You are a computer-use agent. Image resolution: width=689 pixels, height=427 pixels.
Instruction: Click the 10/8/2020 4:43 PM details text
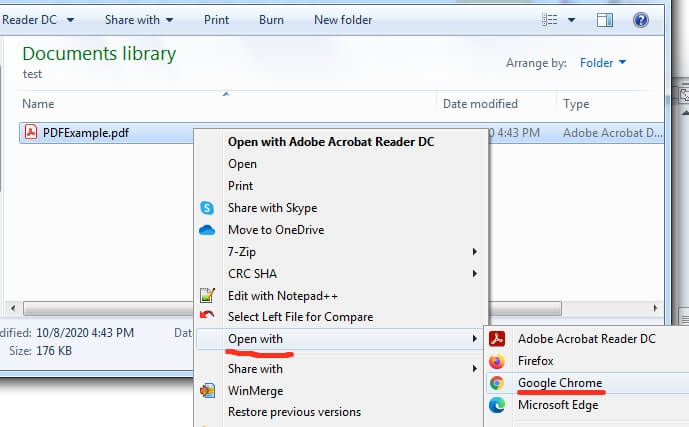(x=85, y=333)
